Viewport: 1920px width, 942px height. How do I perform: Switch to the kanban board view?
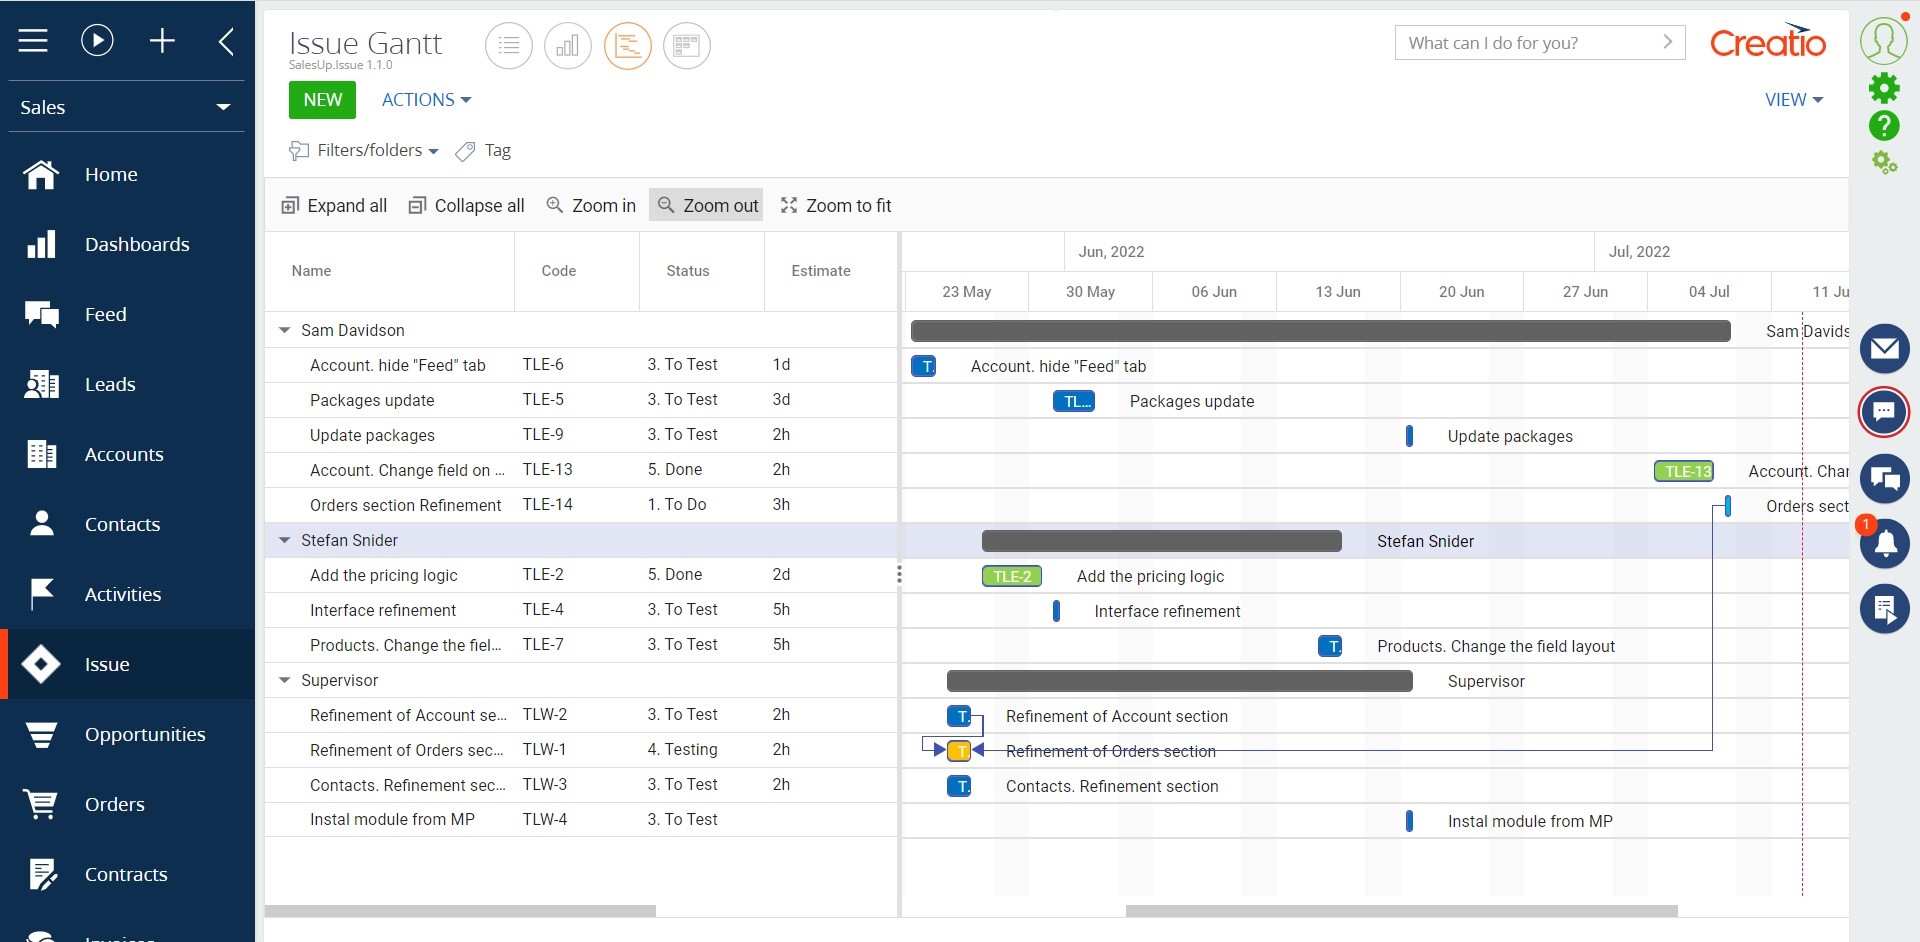point(686,45)
